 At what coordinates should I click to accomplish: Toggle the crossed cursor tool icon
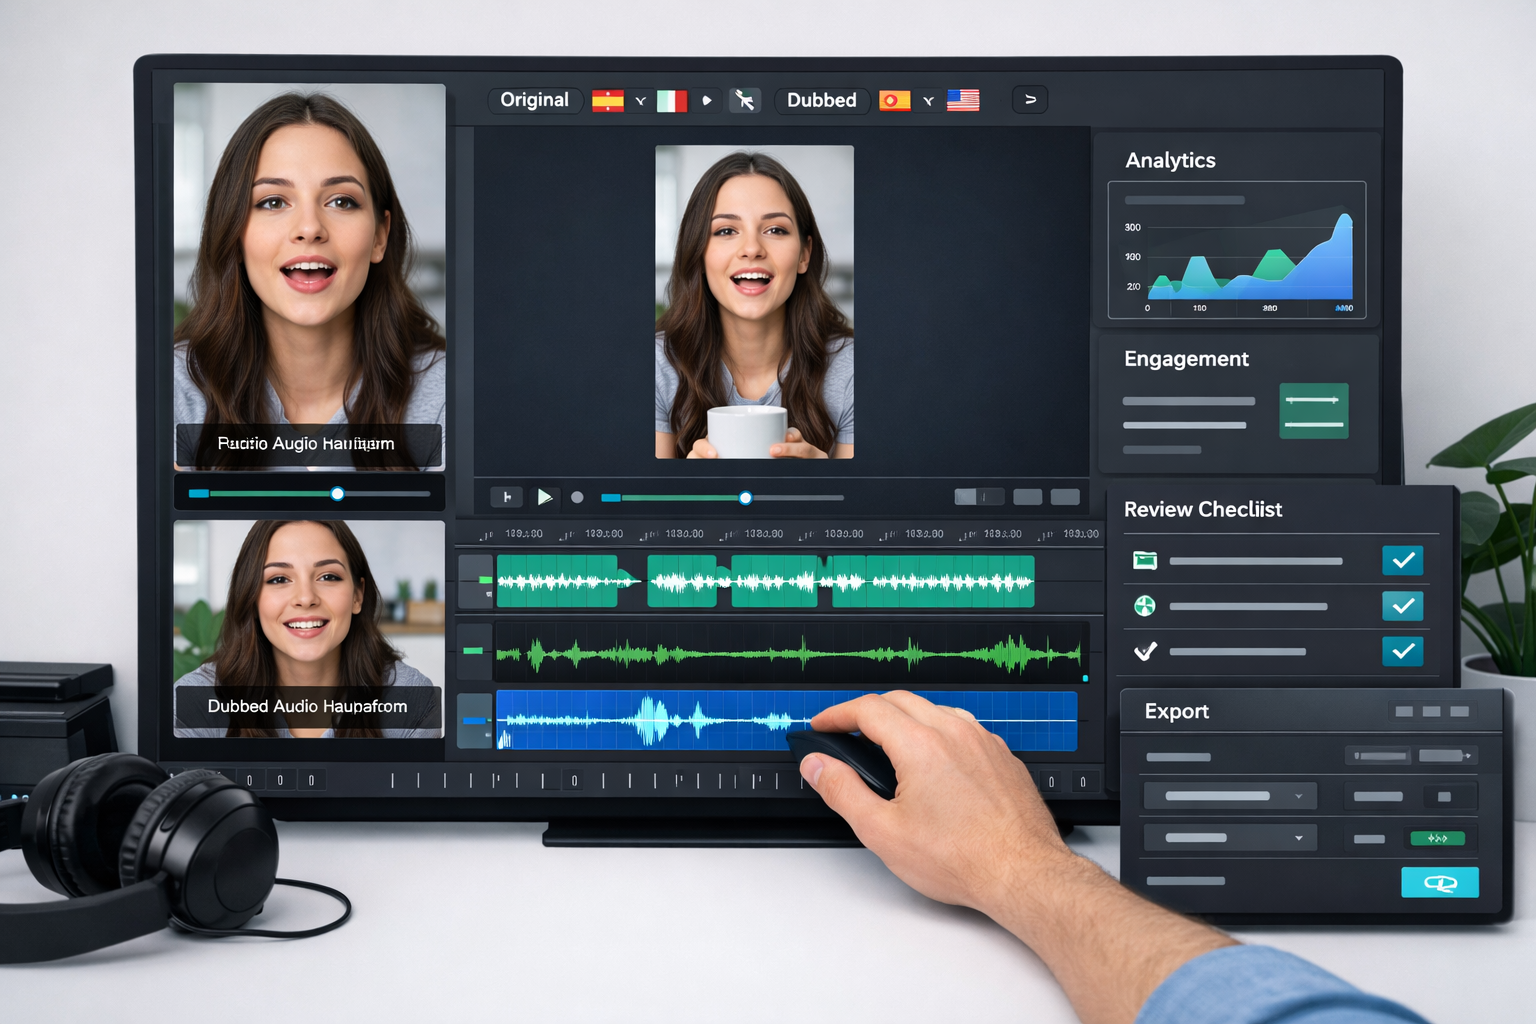pyautogui.click(x=744, y=100)
